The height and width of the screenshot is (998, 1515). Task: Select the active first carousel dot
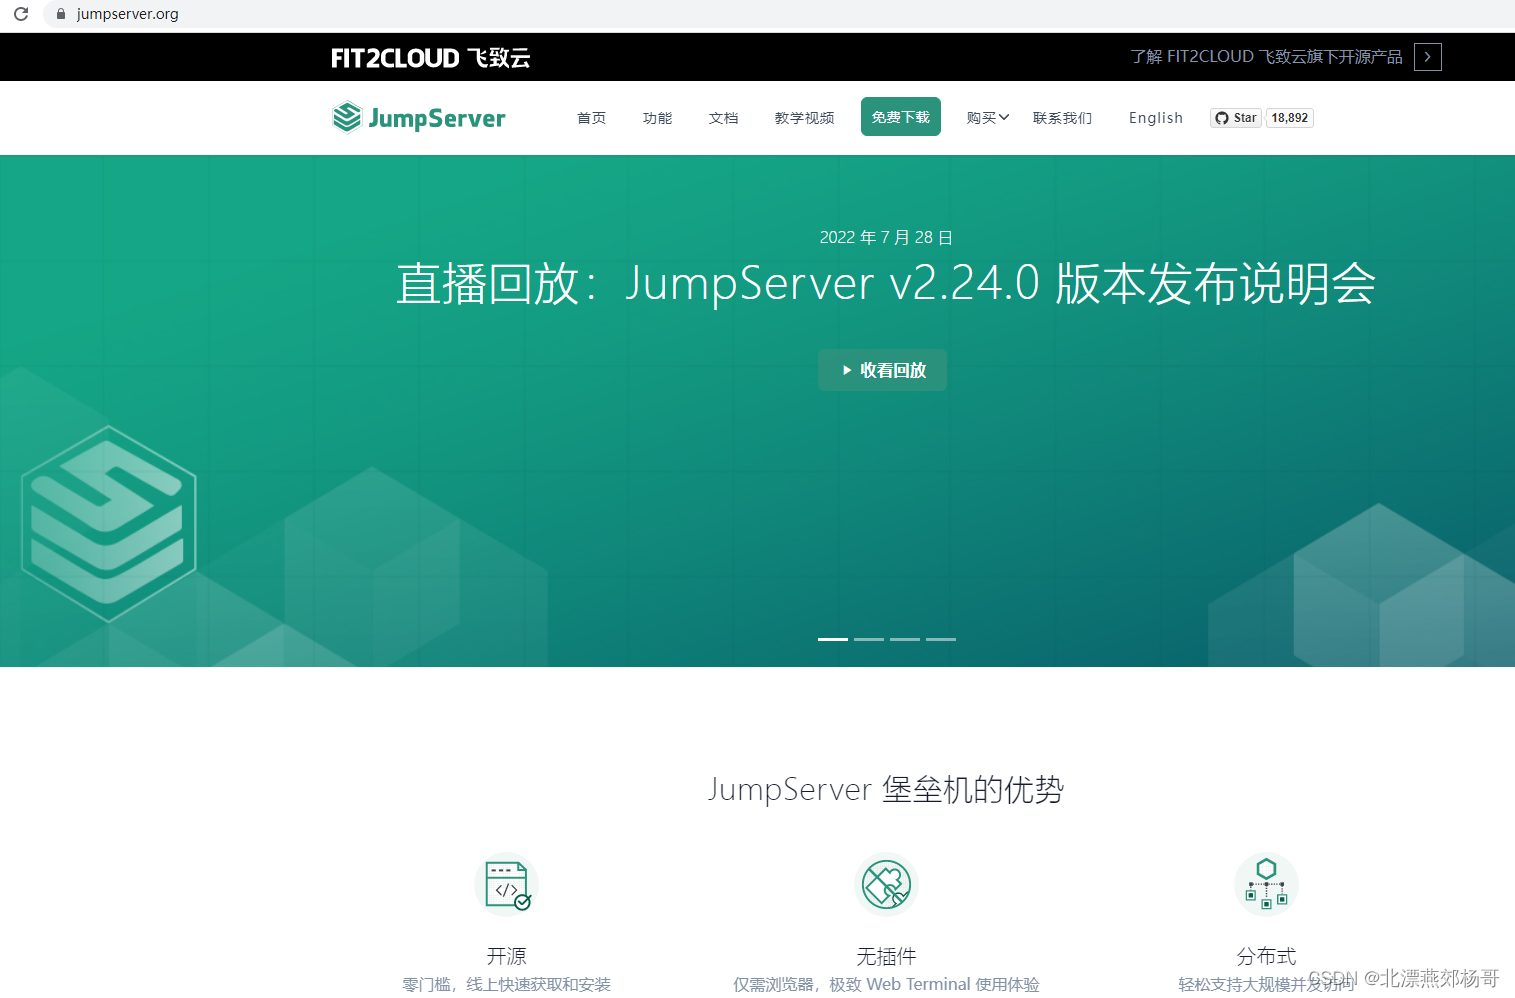(832, 639)
